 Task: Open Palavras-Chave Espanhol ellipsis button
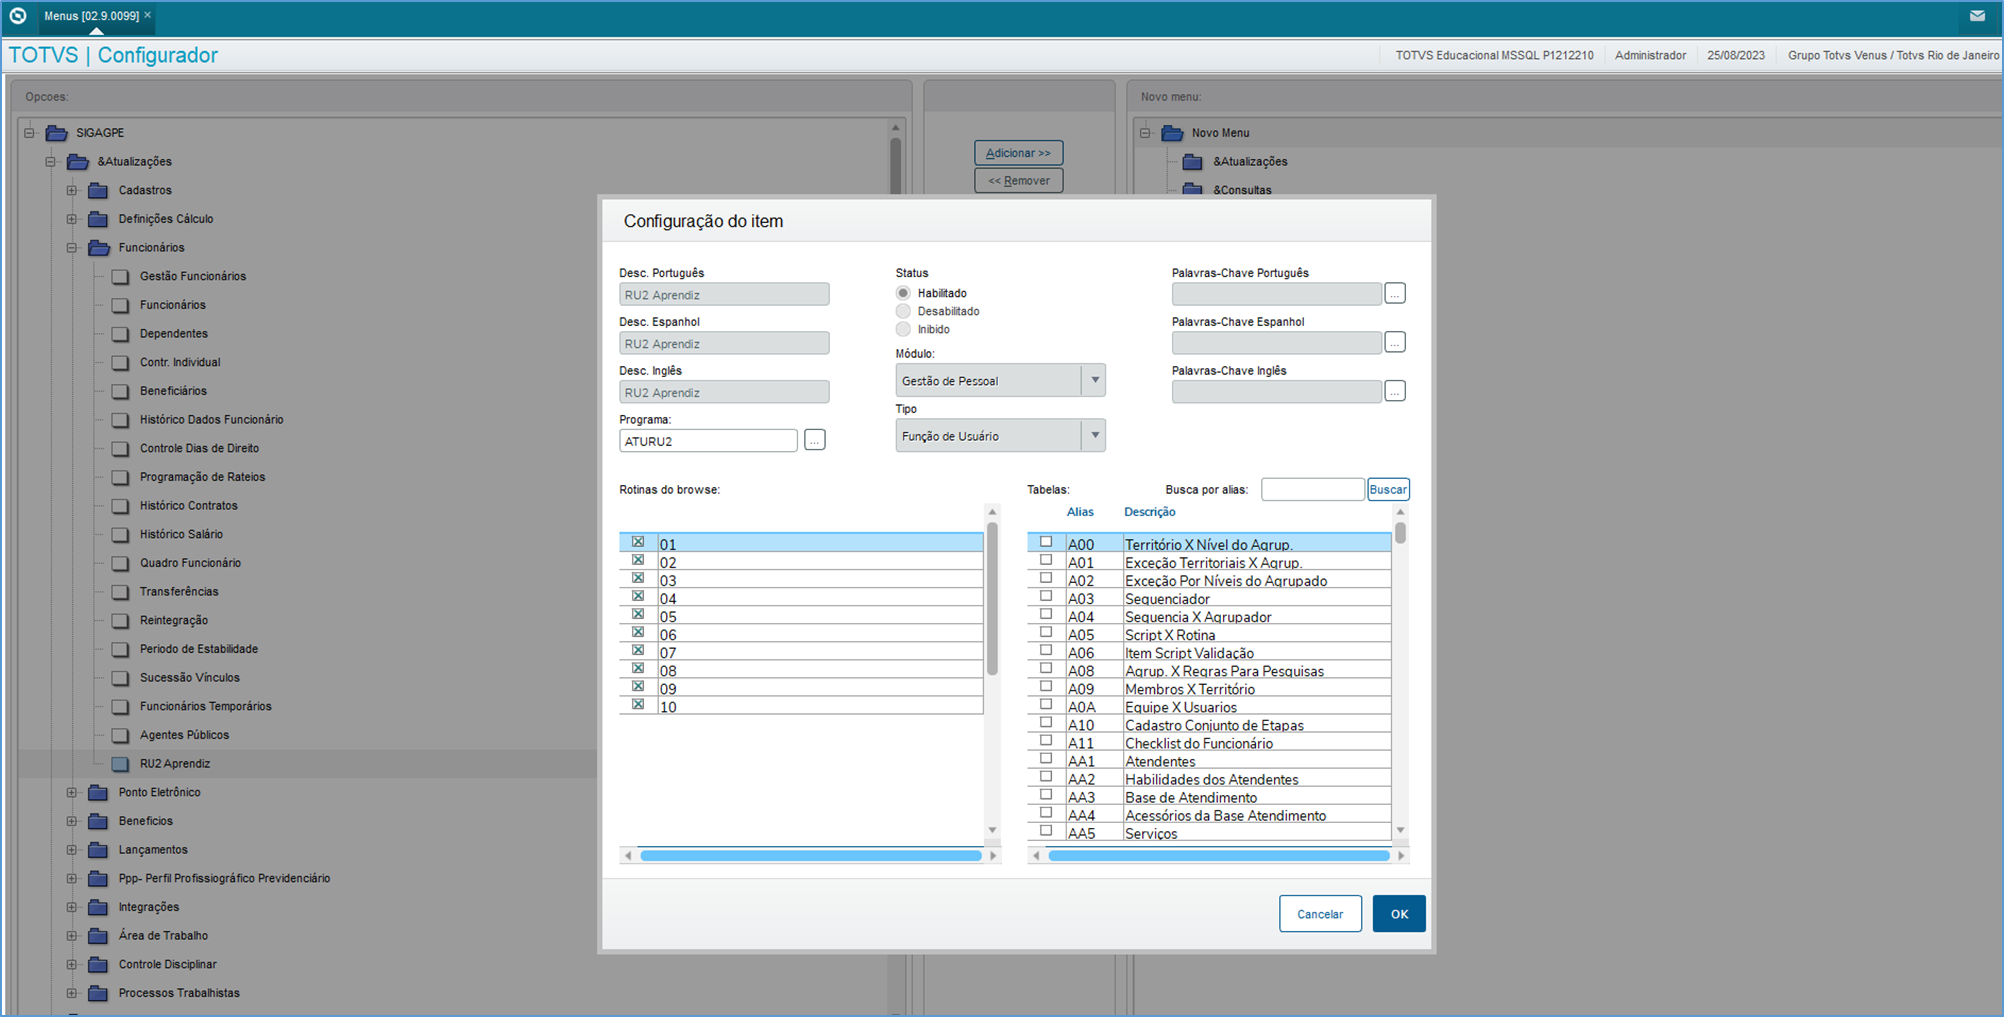(1395, 342)
